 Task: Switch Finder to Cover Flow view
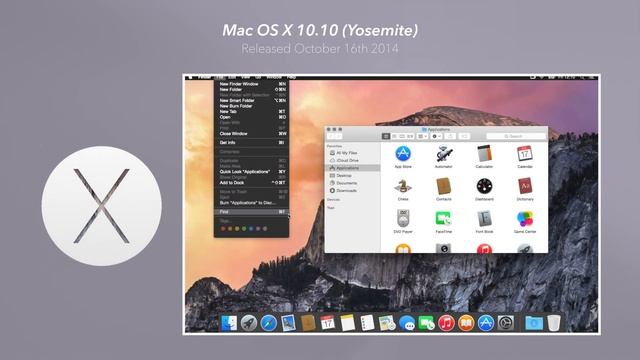[x=410, y=136]
